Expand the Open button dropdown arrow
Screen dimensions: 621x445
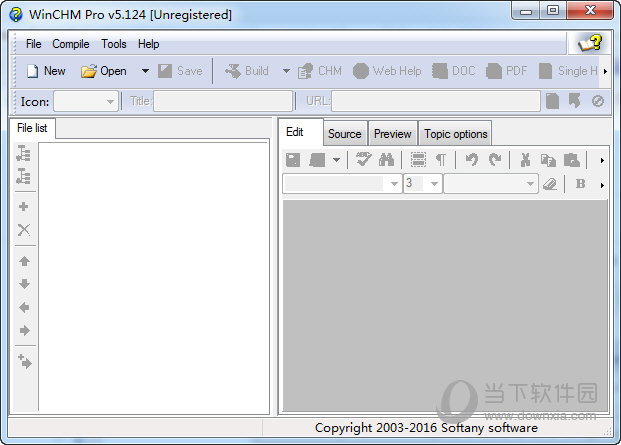coord(145,71)
